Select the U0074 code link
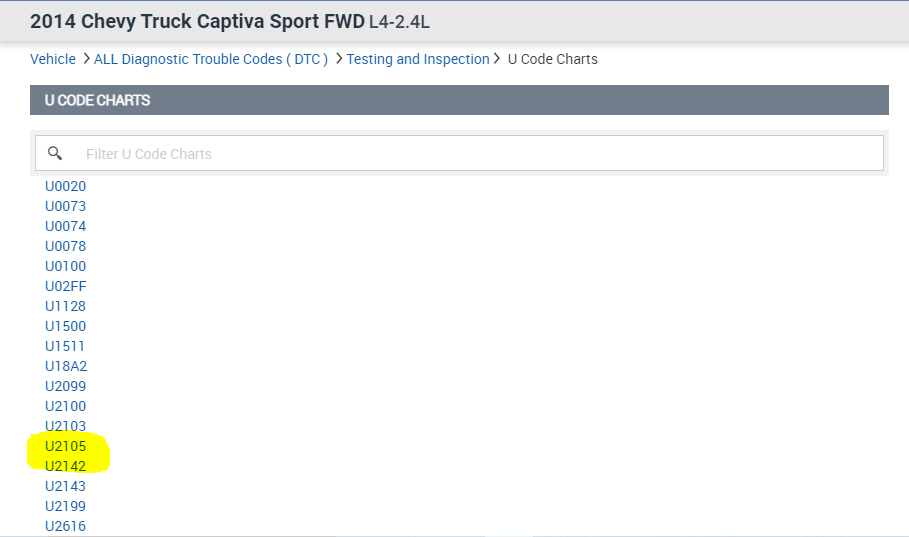This screenshot has width=909, height=537. click(x=66, y=226)
